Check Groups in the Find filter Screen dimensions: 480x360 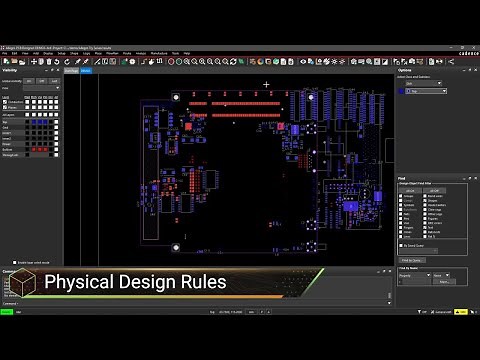[401, 196]
